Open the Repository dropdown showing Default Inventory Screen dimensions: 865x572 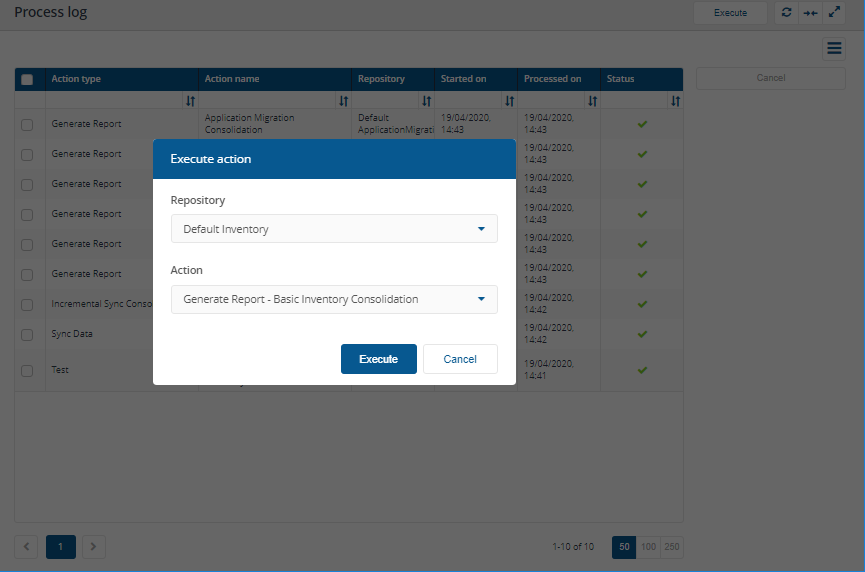point(334,229)
